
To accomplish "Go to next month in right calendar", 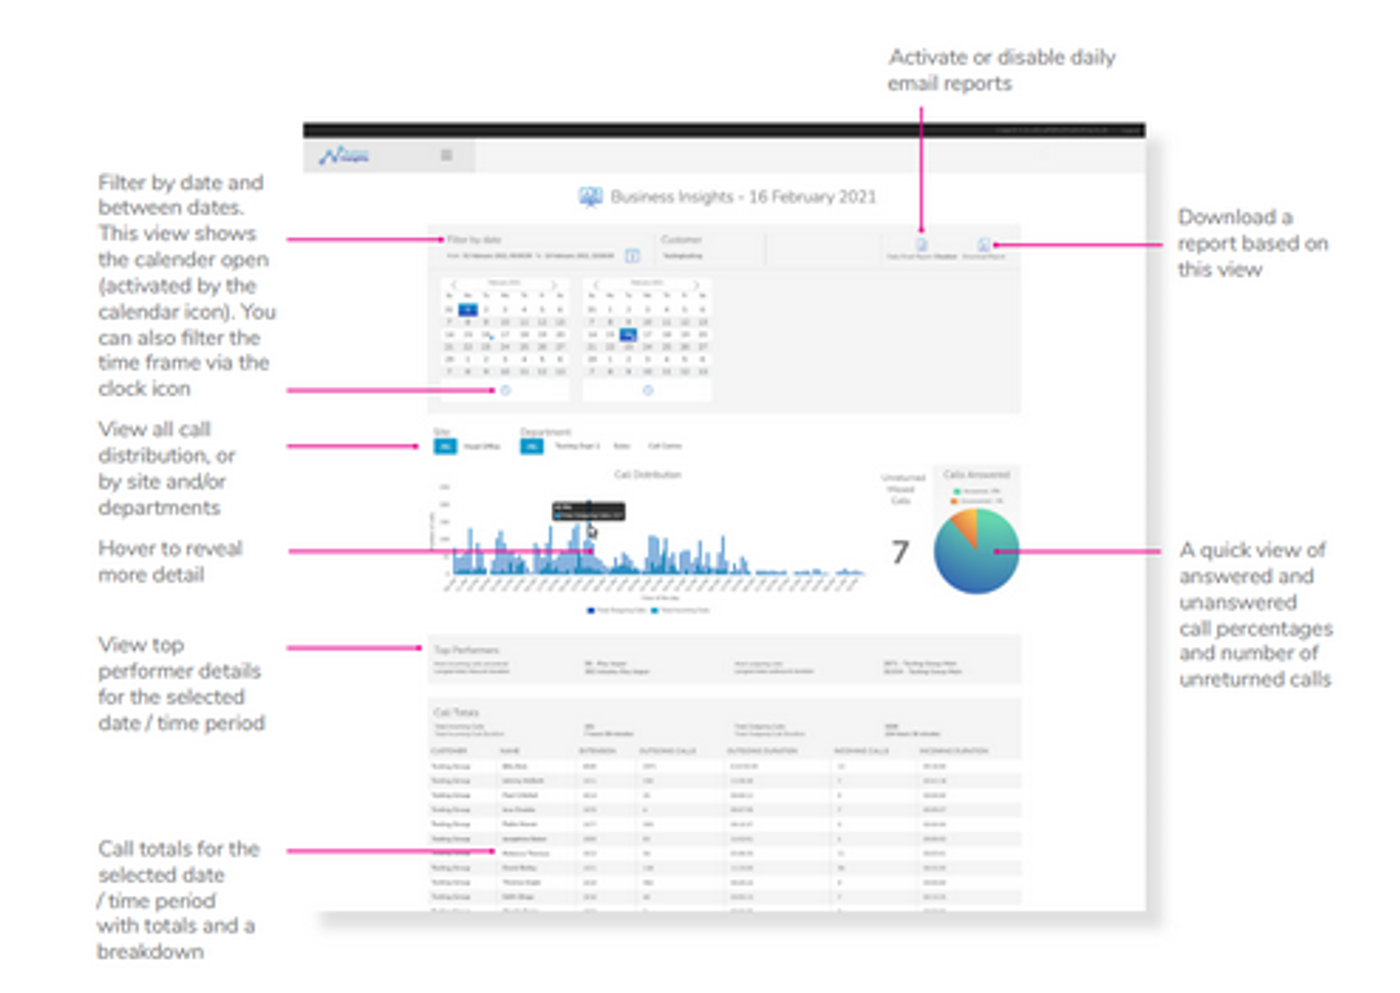I will [x=697, y=284].
